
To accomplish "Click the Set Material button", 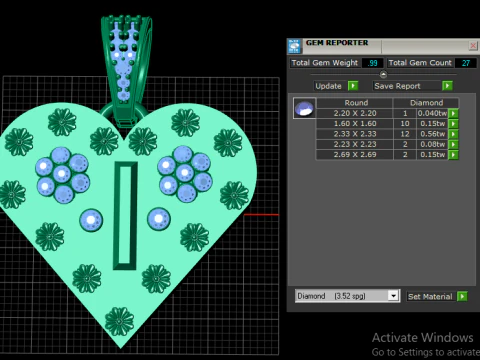I will [x=430, y=296].
